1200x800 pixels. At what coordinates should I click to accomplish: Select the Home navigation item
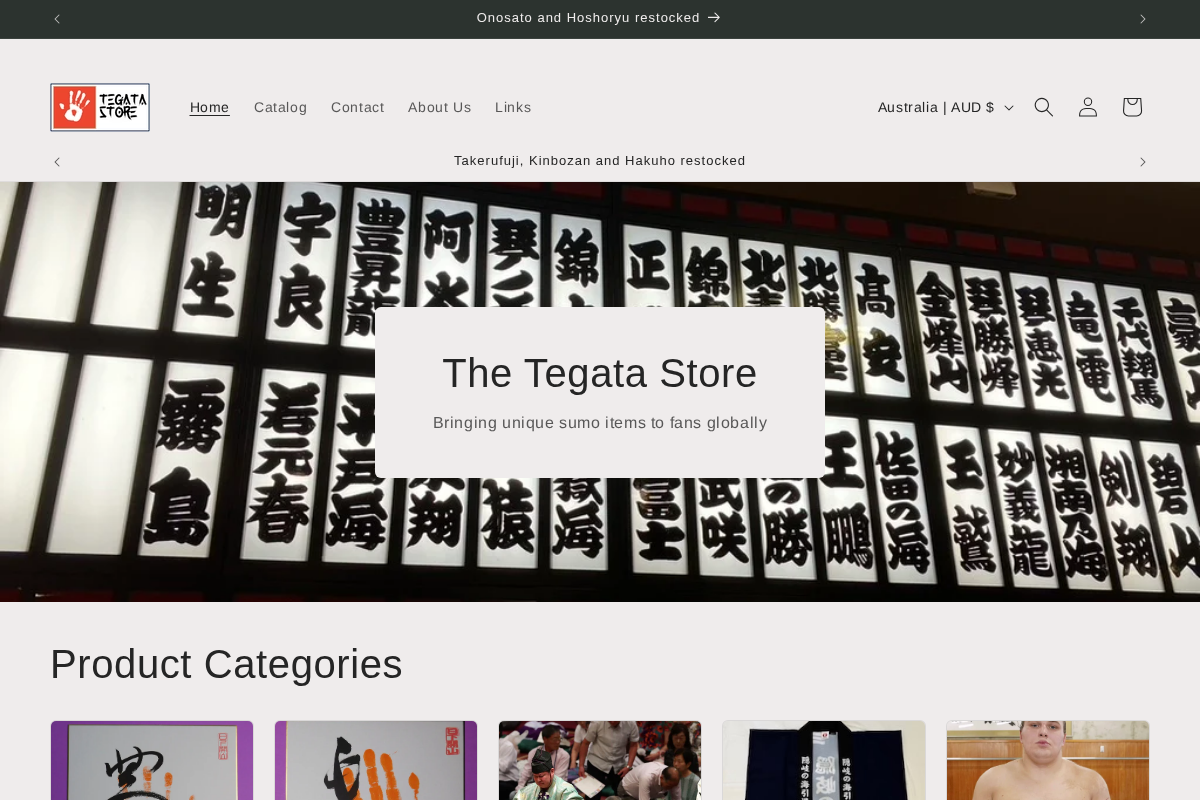click(x=209, y=107)
